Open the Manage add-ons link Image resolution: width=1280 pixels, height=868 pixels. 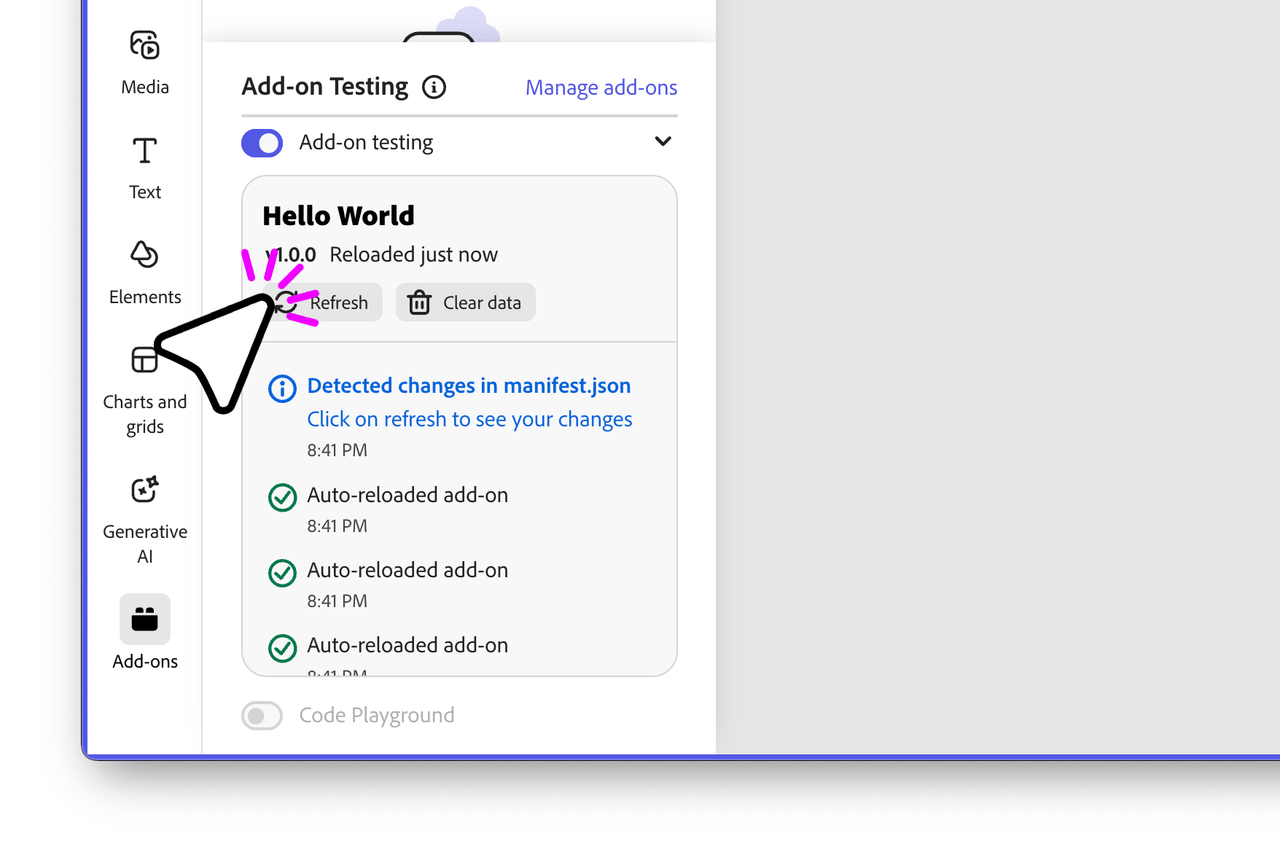(x=601, y=88)
